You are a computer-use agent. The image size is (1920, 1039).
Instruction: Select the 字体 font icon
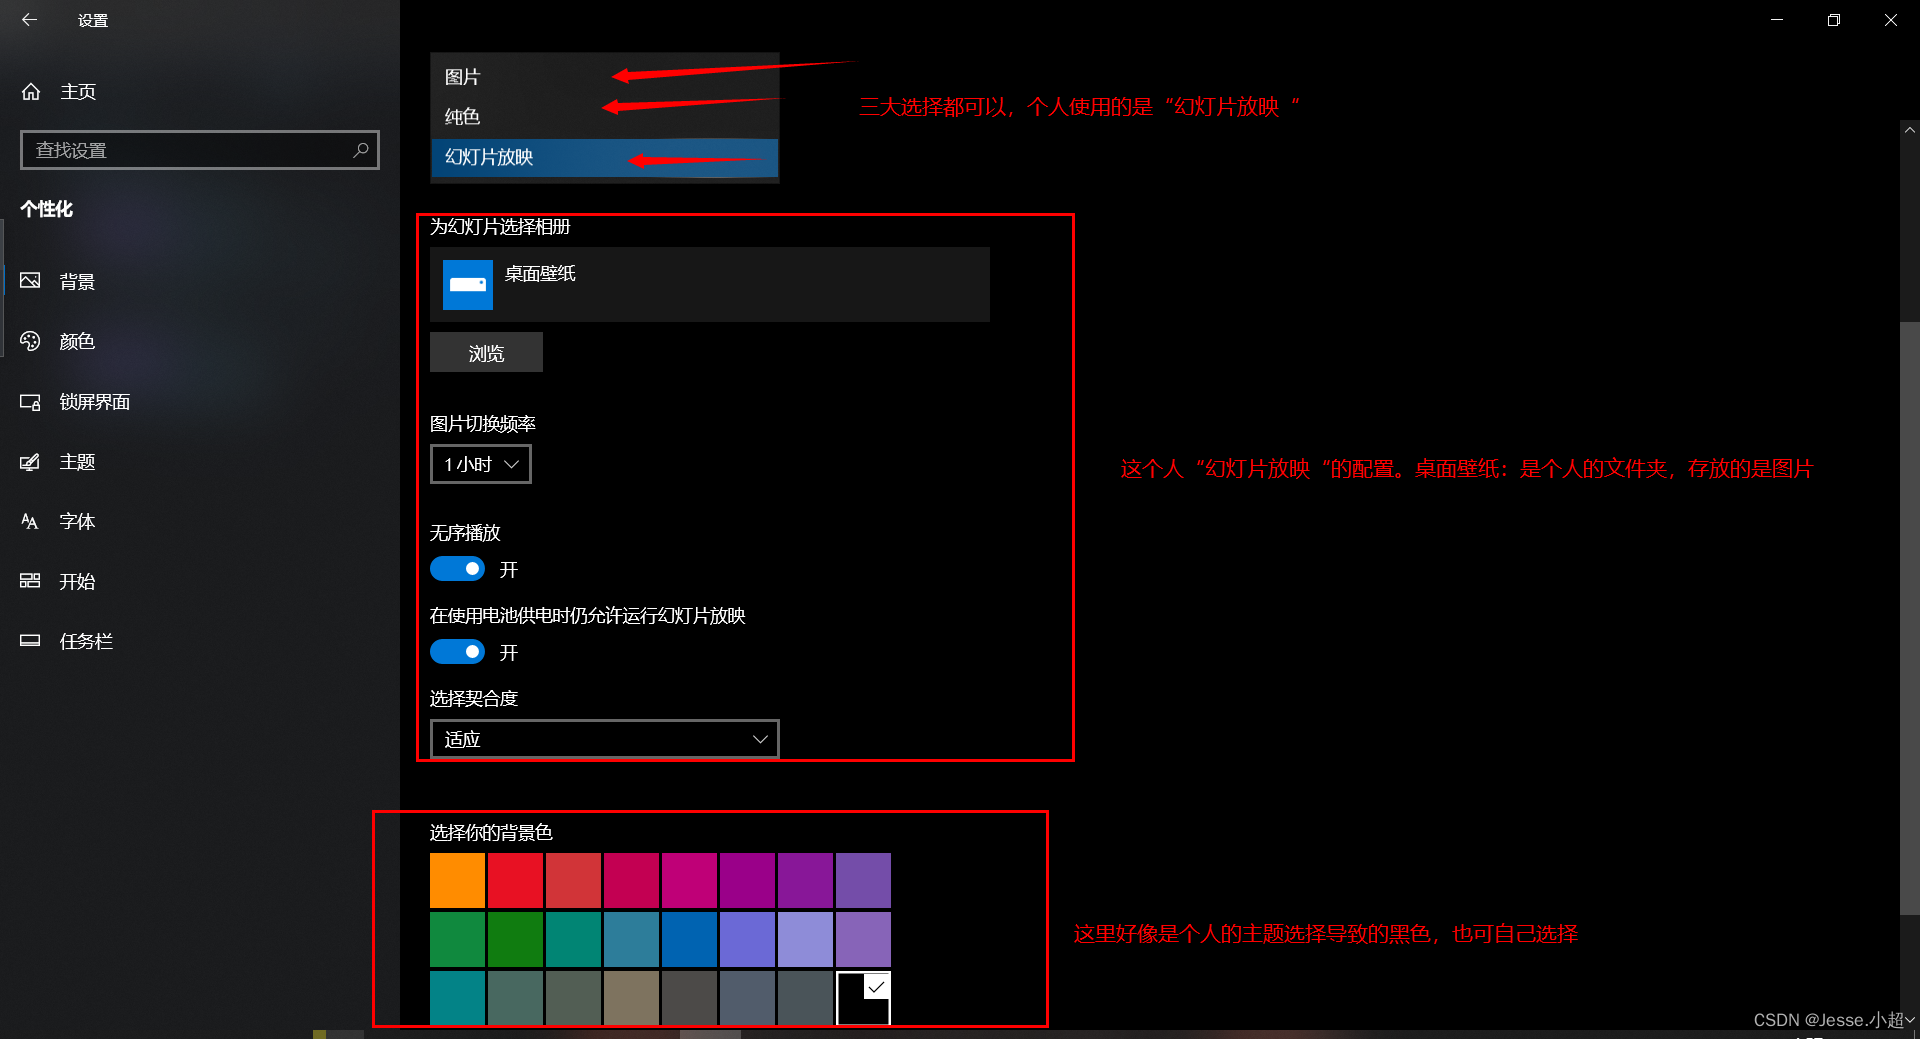point(30,522)
